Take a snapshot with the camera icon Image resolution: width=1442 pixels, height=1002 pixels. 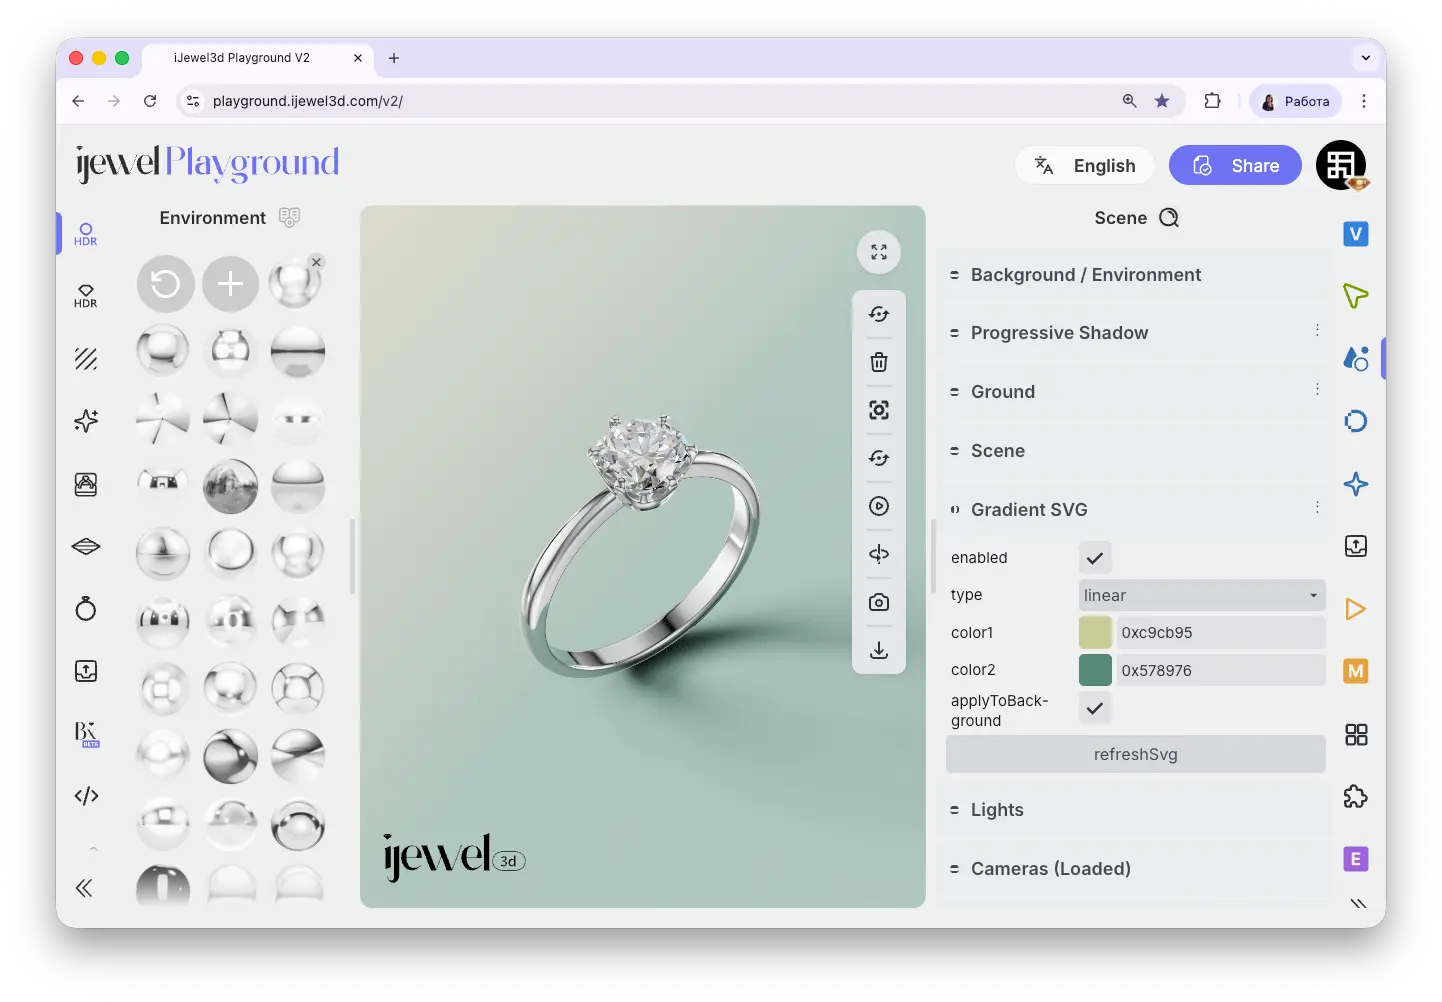(x=879, y=602)
